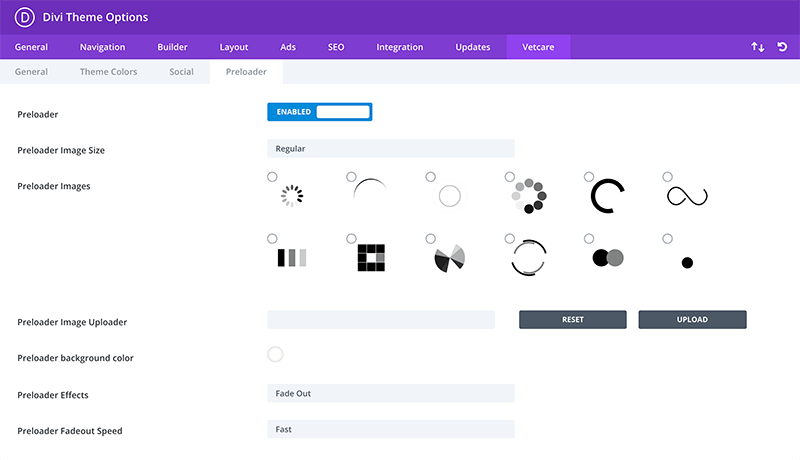Select the Preloader sub-tab
Image resolution: width=800 pixels, height=460 pixels.
point(246,72)
